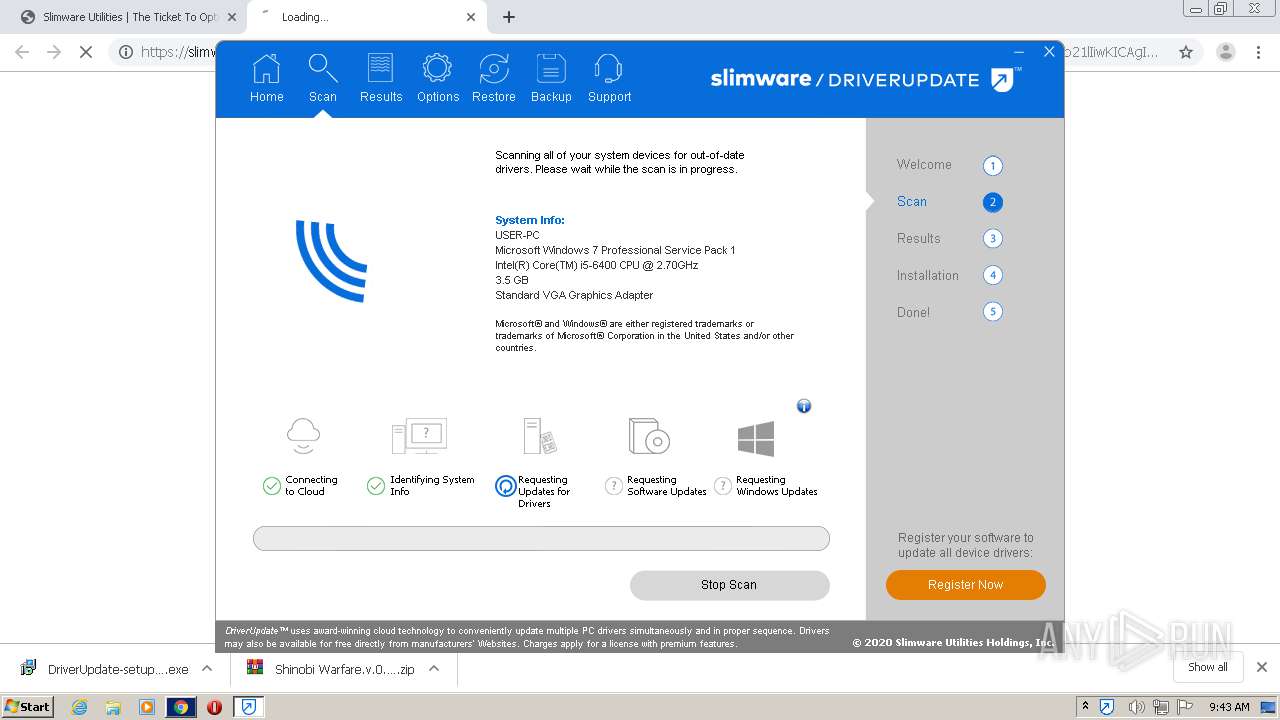This screenshot has height=720, width=1280.
Task: Expand DriverUpdate-setup exe download options
Action: [x=207, y=669]
